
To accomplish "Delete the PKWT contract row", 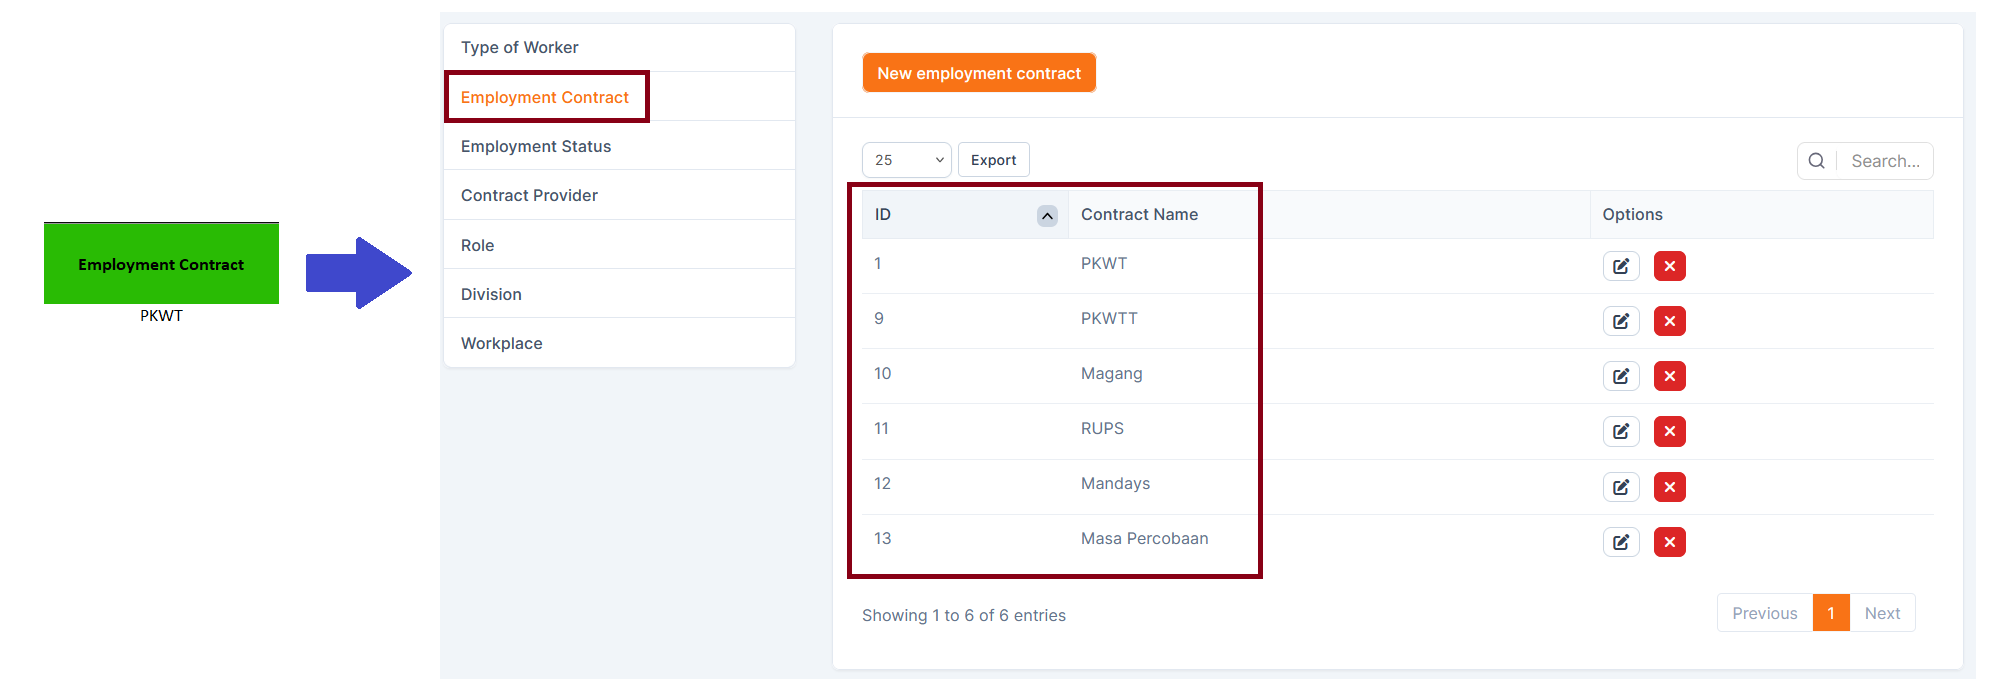I will 1669,266.
